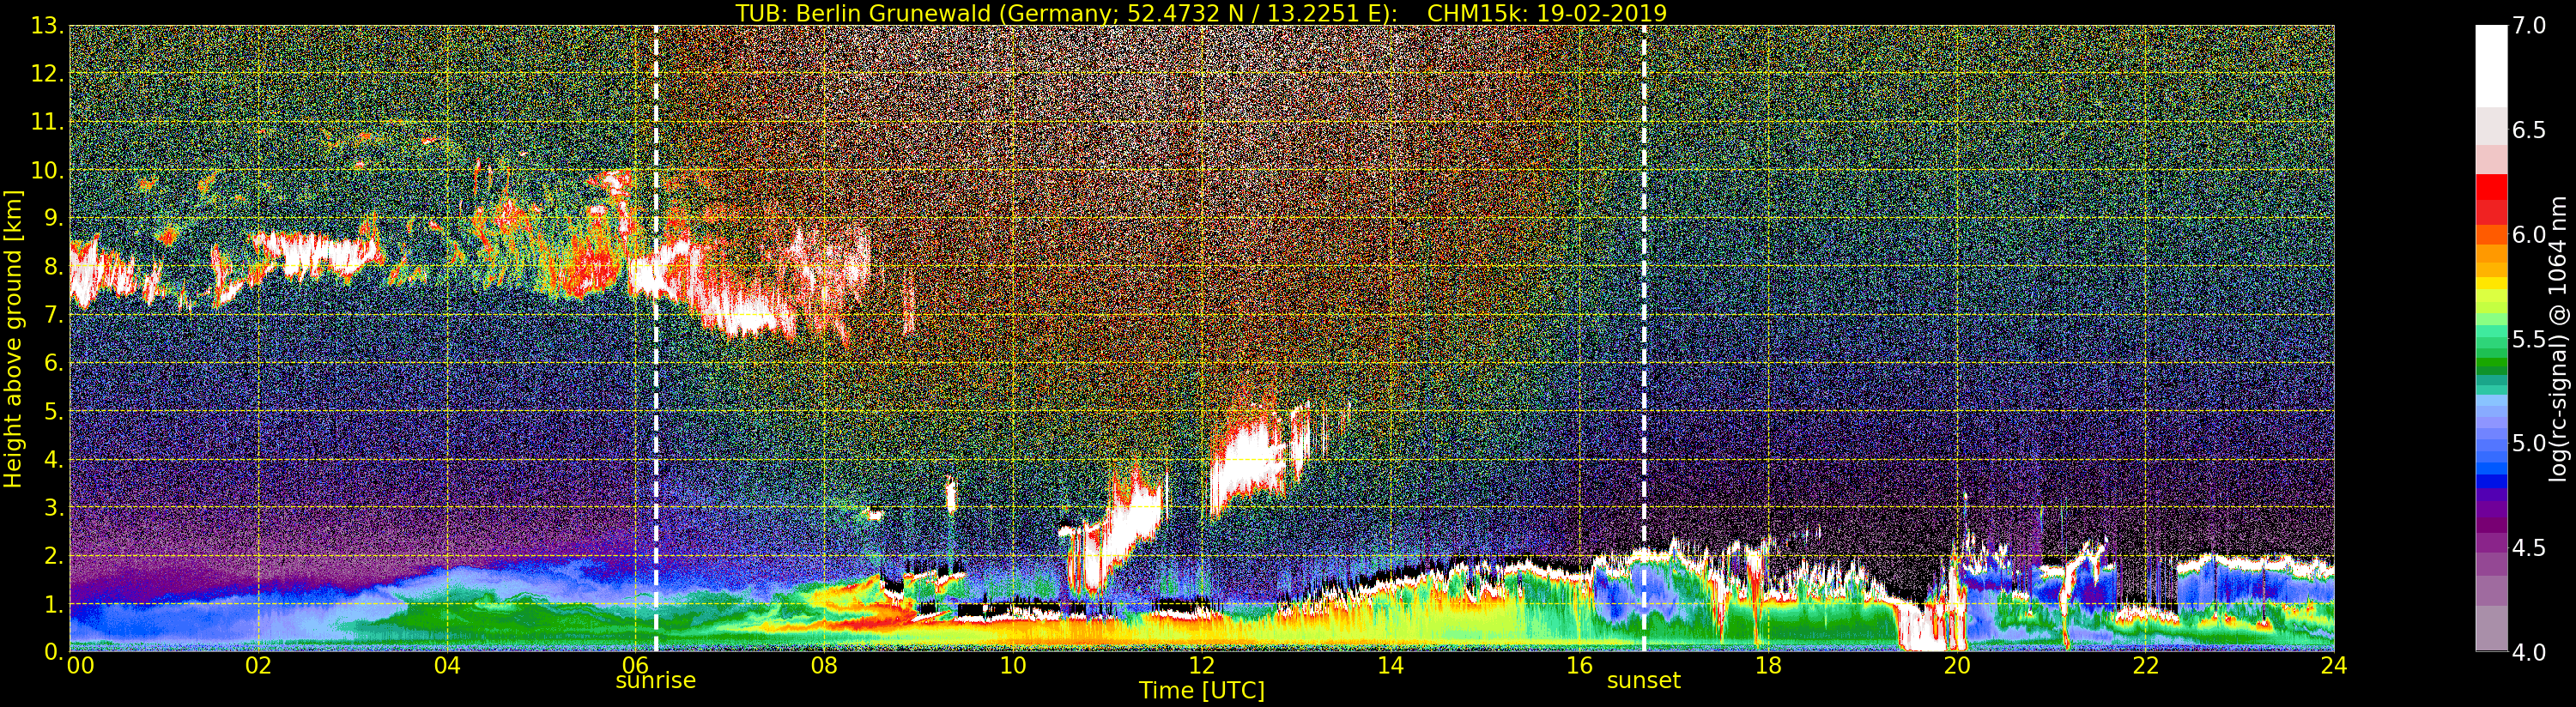
Task: Click the time axis tick '00'
Action: click(80, 666)
